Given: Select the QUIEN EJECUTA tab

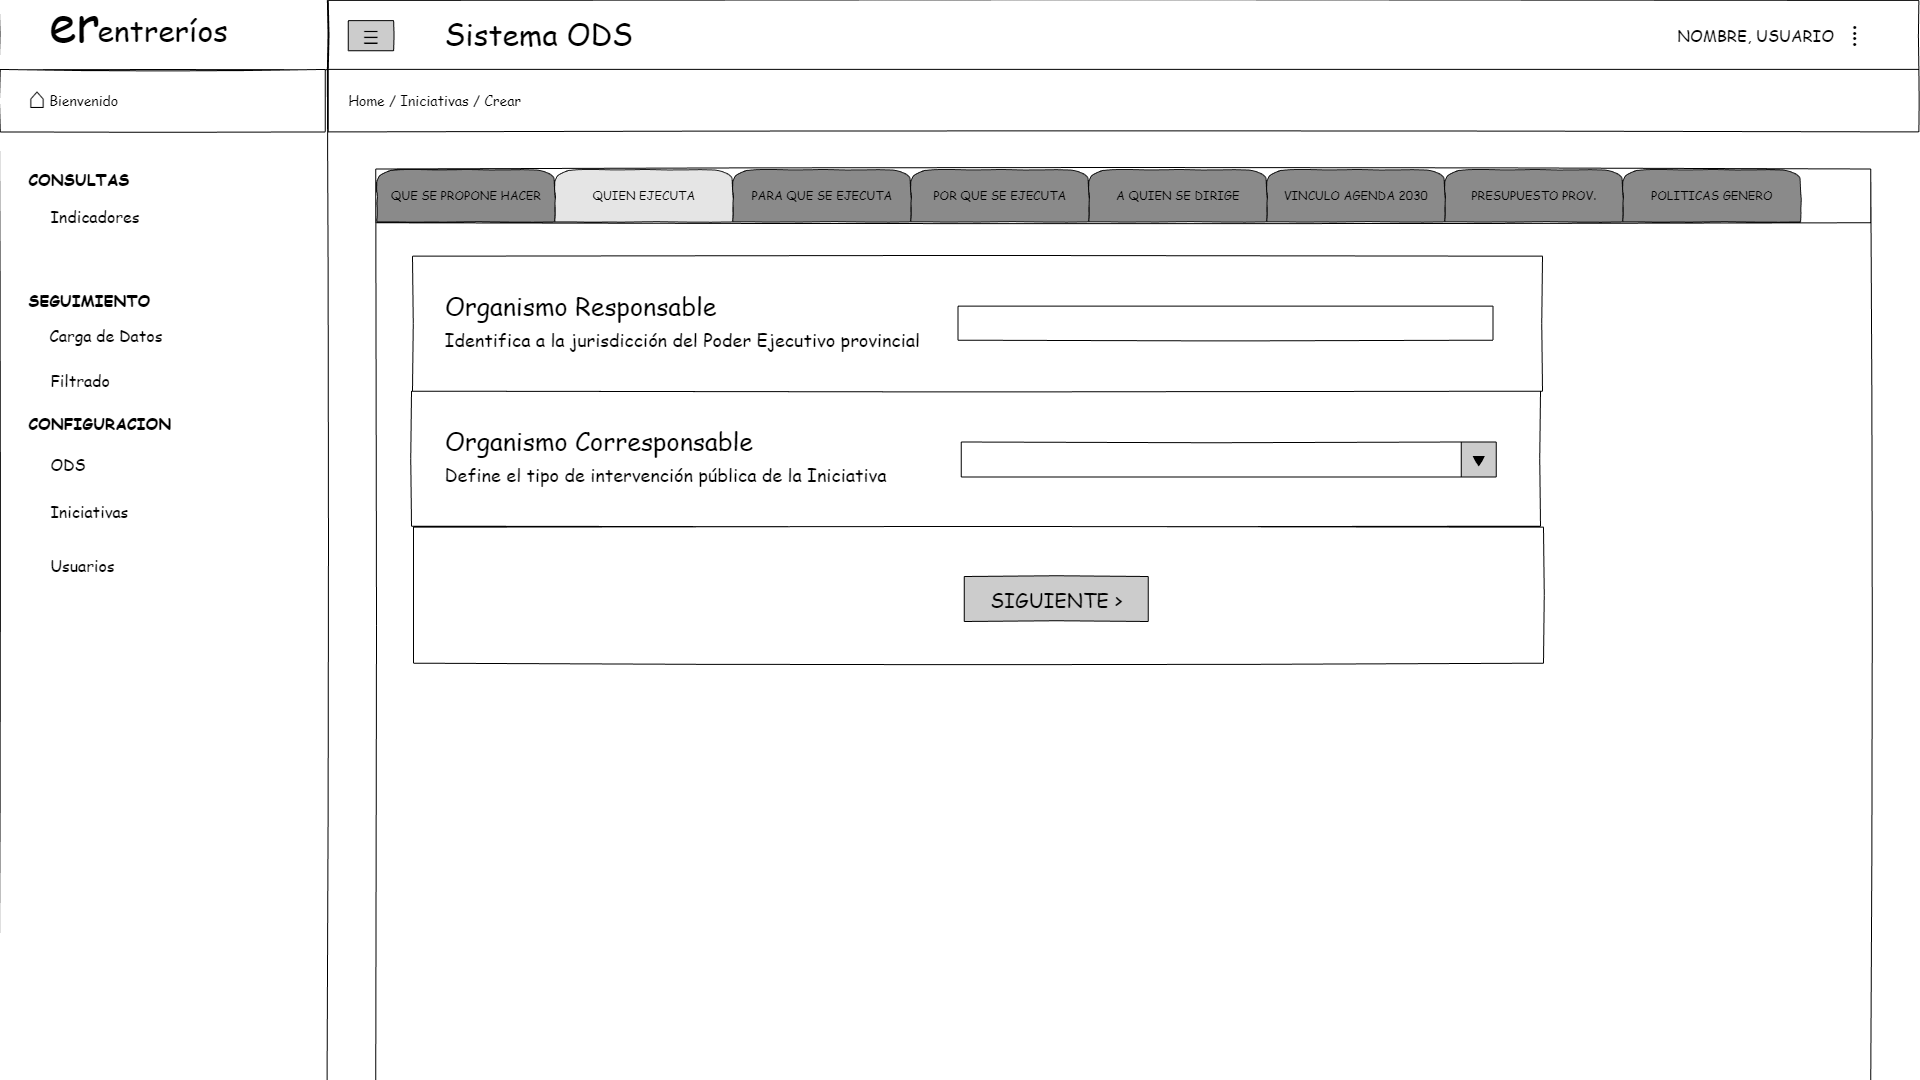Looking at the screenshot, I should (643, 196).
